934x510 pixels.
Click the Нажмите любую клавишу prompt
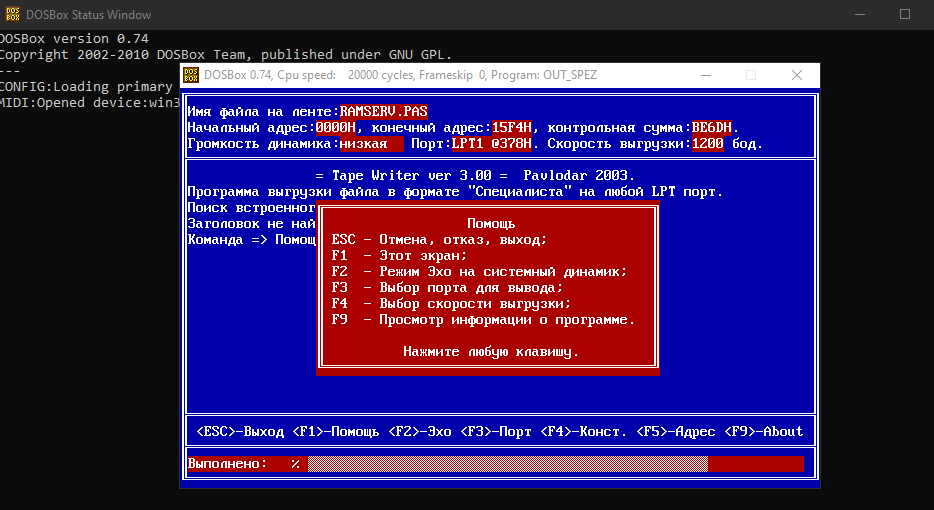pos(491,352)
